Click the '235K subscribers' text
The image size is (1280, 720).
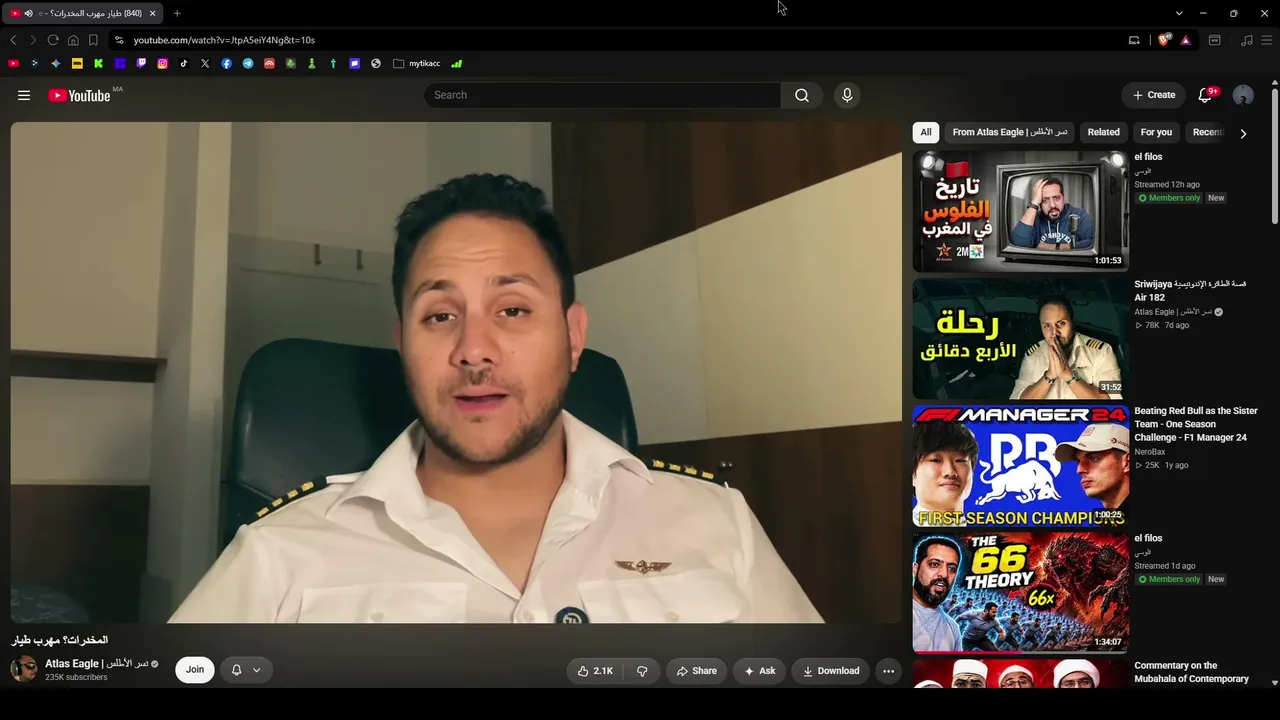(x=76, y=678)
